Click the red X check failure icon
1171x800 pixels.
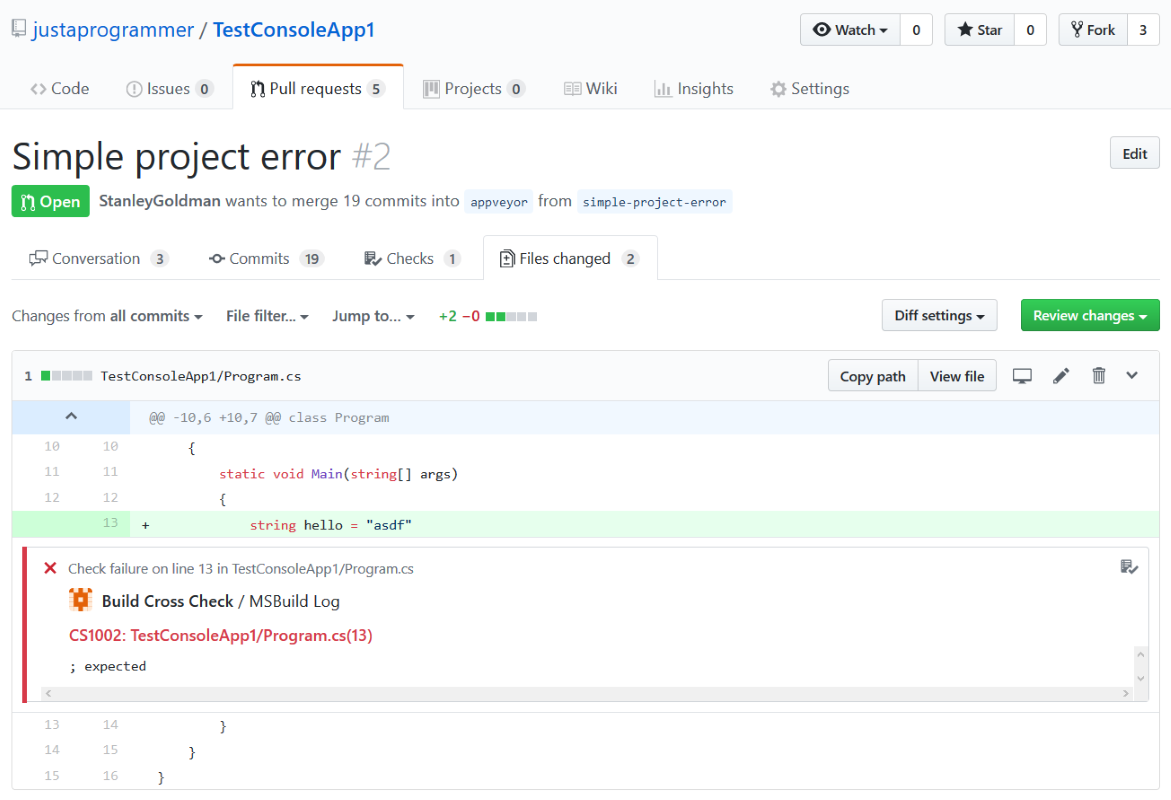(x=50, y=568)
